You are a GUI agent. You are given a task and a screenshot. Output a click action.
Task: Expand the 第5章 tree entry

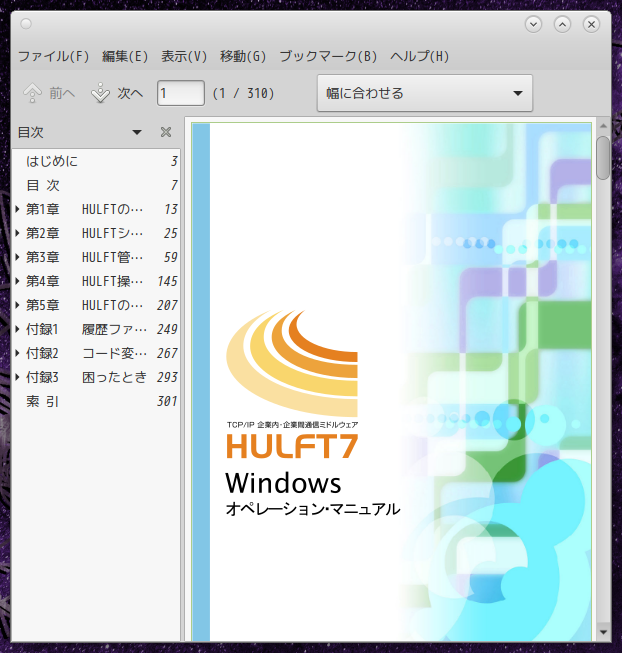click(x=17, y=305)
